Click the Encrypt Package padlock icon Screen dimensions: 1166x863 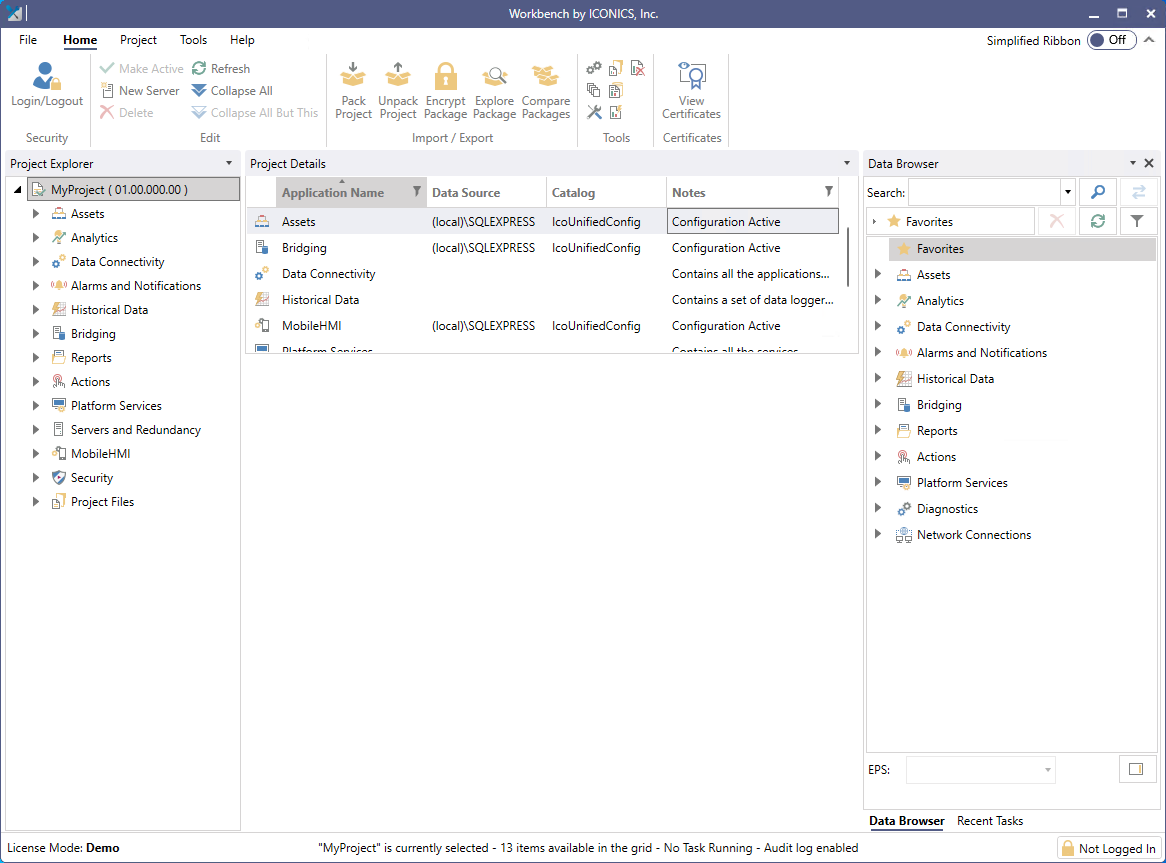click(445, 77)
